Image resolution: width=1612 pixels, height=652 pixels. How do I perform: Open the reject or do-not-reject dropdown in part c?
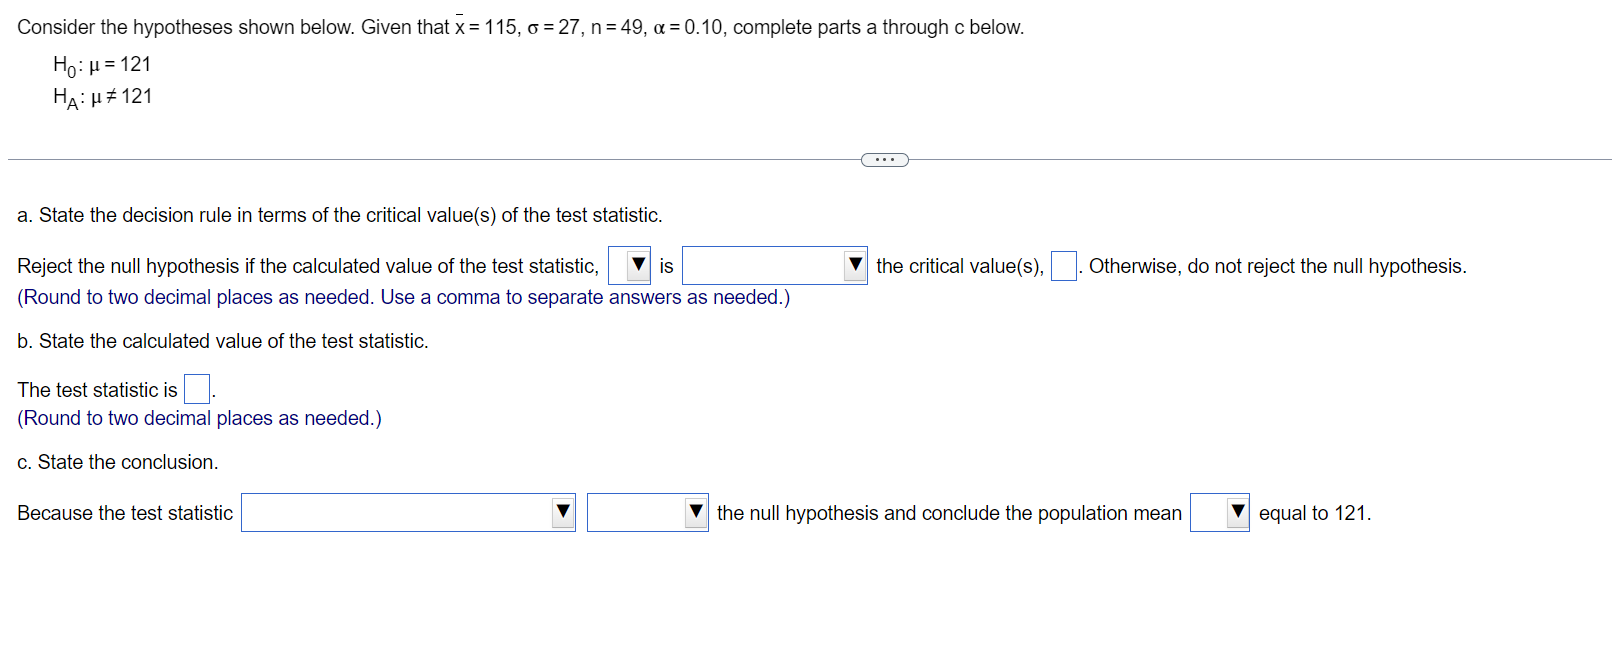click(x=647, y=512)
